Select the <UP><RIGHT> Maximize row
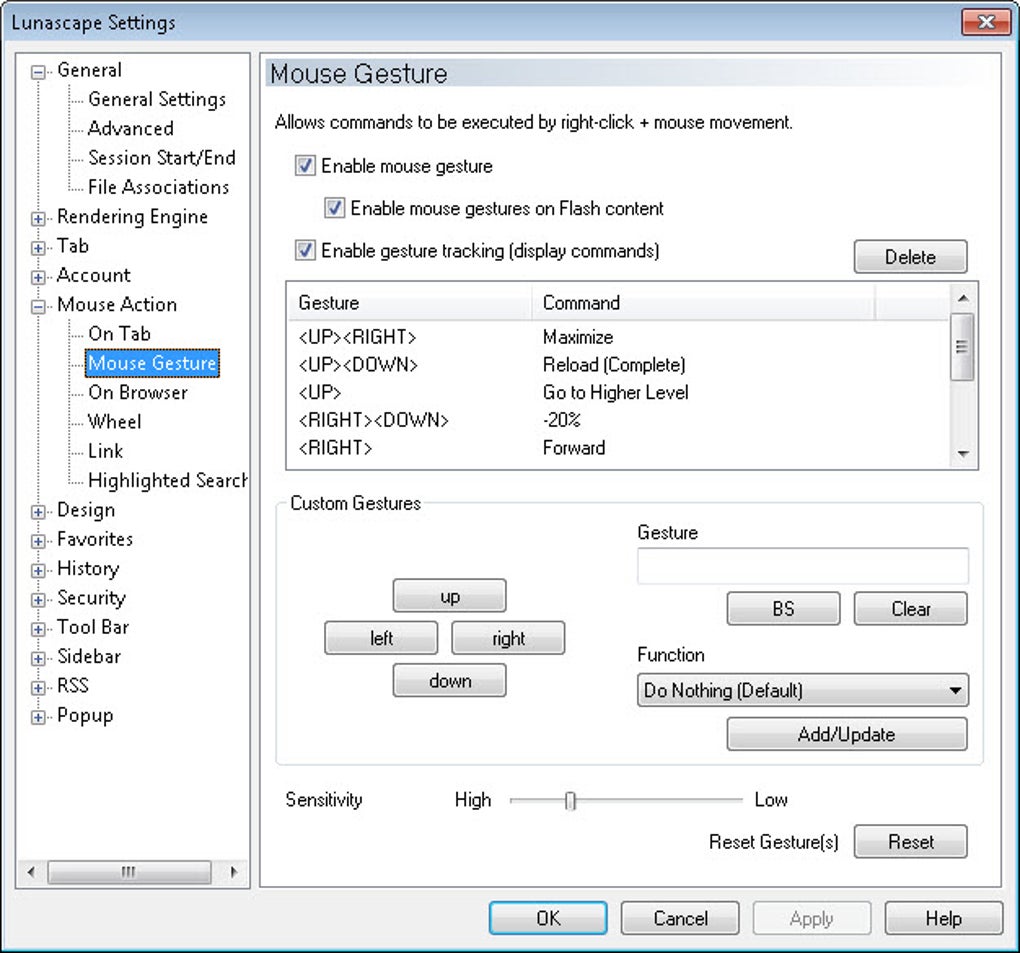This screenshot has width=1020, height=953. (618, 337)
